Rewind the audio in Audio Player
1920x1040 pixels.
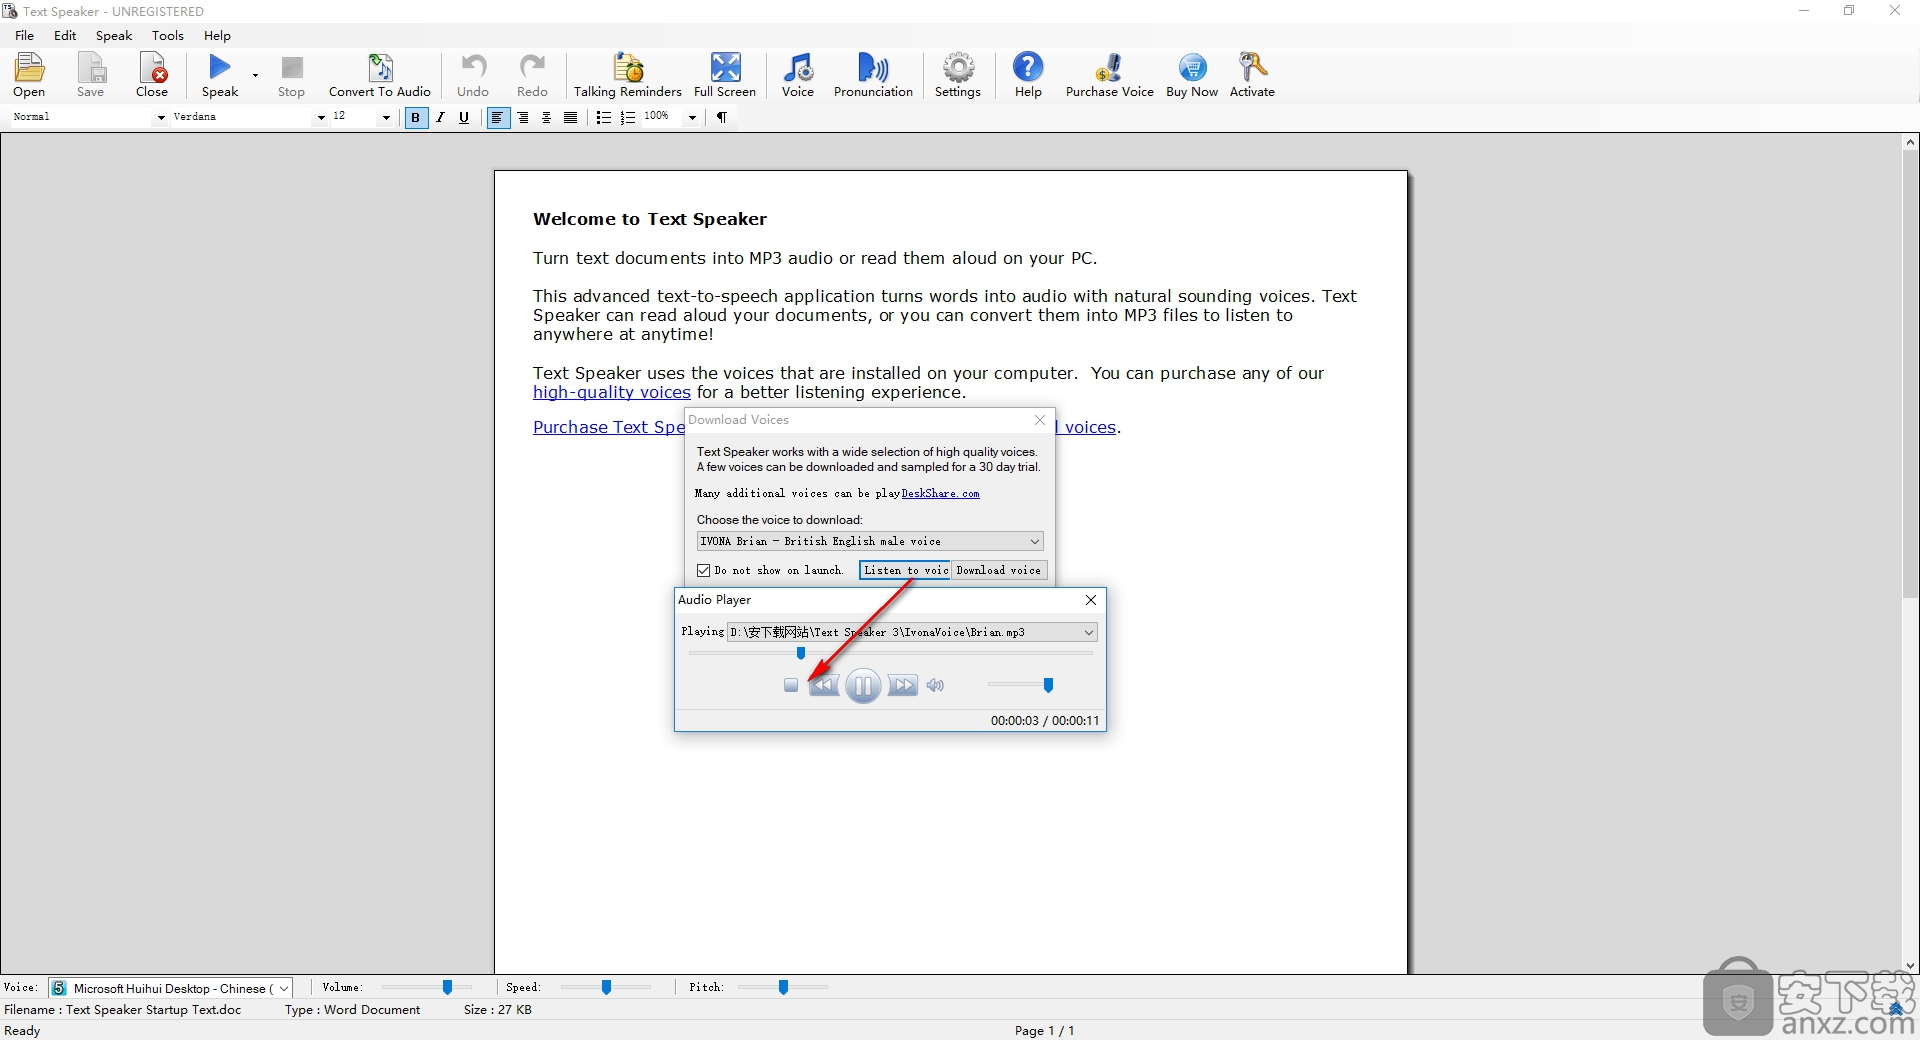[824, 686]
